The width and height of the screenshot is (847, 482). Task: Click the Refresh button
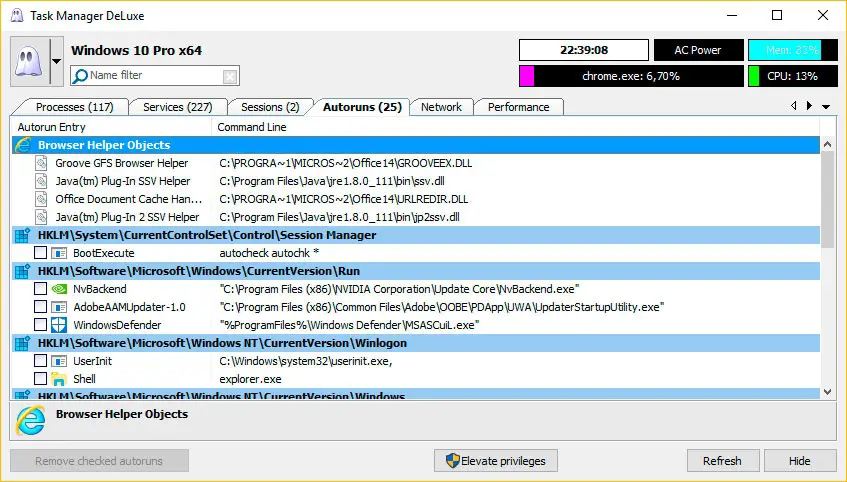point(723,461)
